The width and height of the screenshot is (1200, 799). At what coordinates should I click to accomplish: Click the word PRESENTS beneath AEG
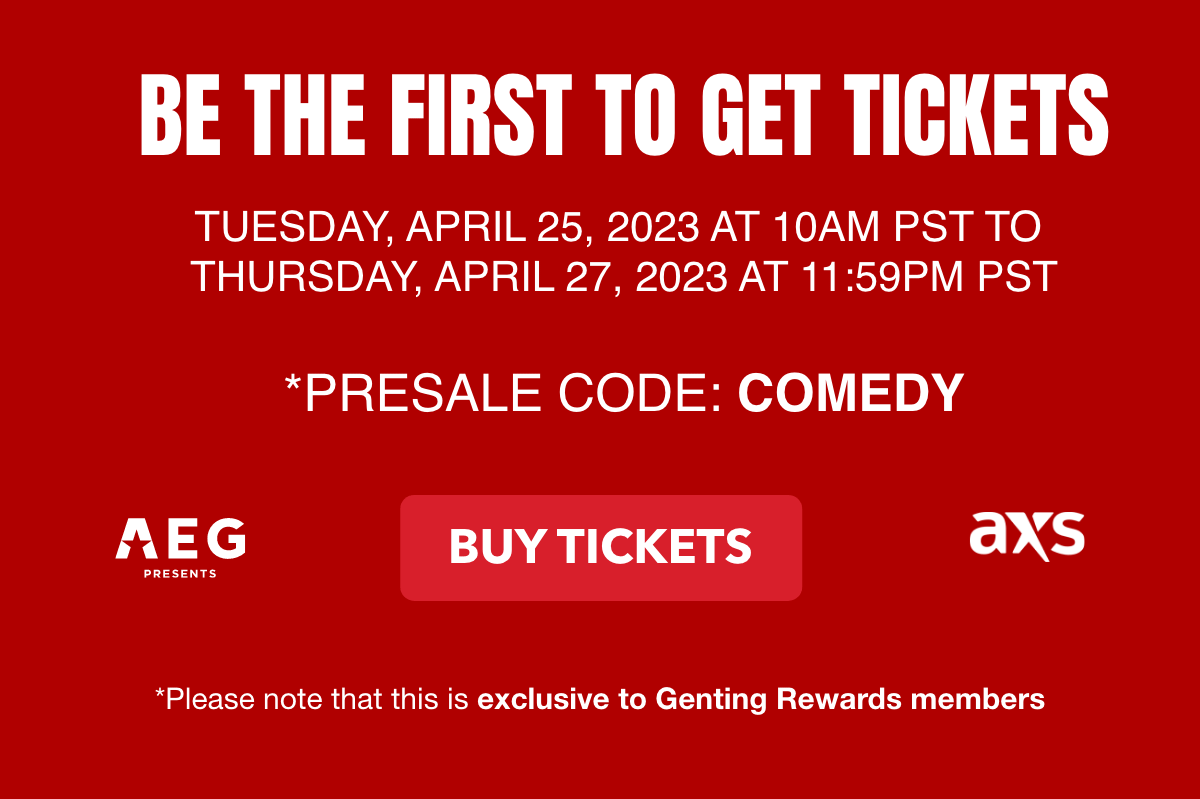coord(180,574)
